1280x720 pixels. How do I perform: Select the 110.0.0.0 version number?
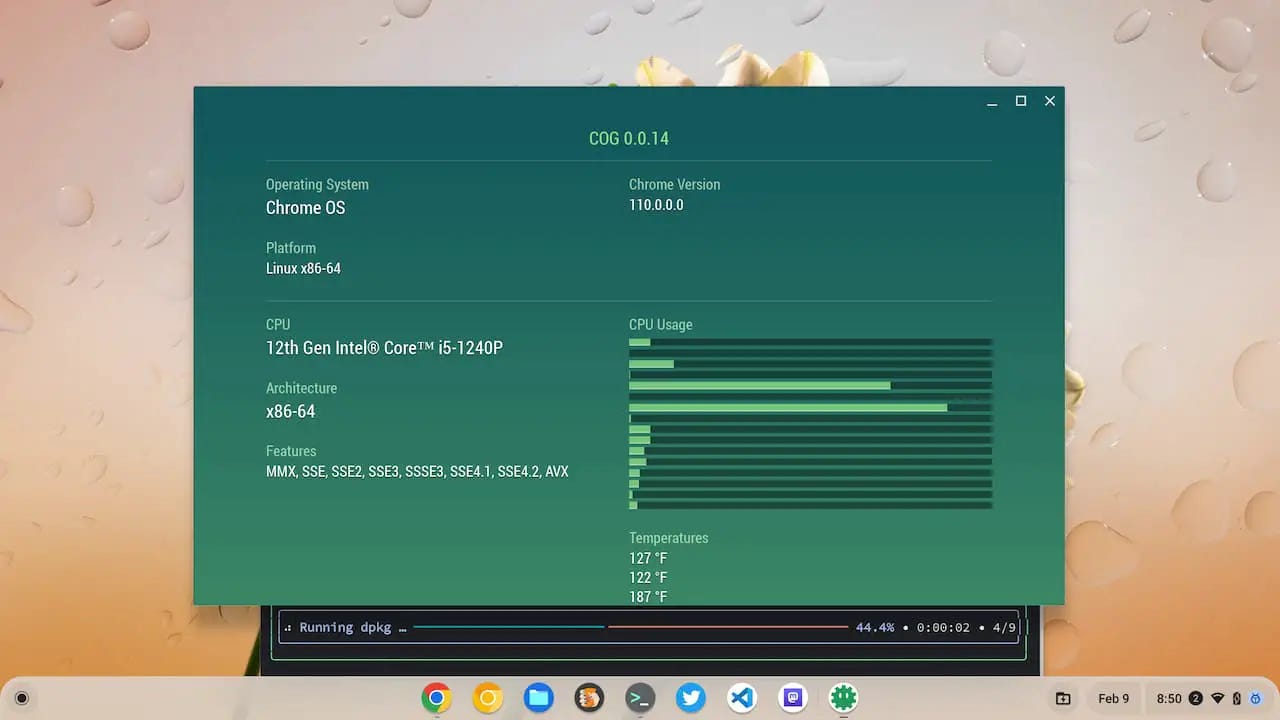656,205
